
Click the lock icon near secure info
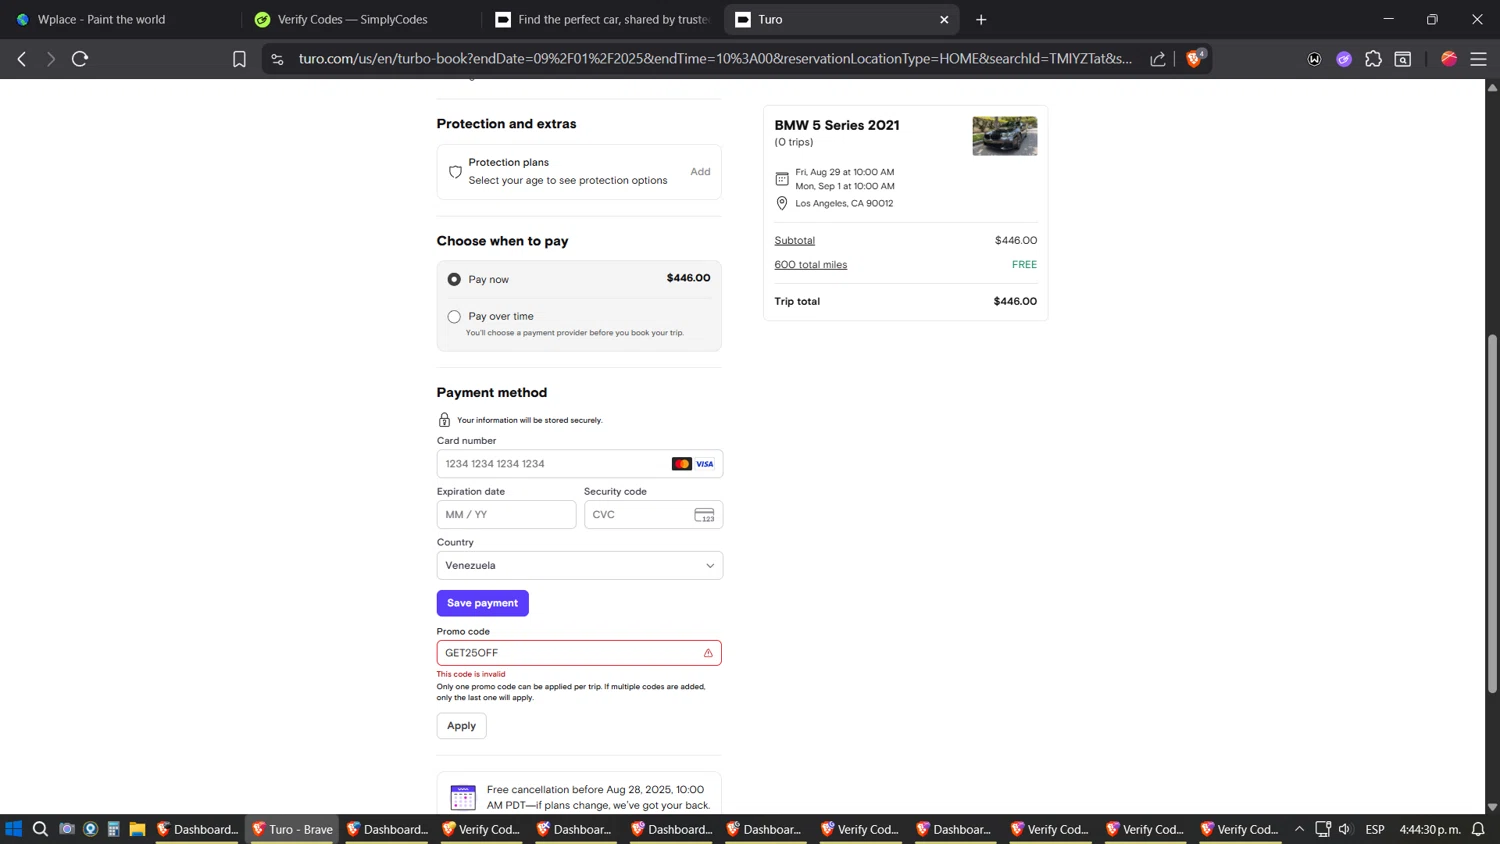point(445,420)
